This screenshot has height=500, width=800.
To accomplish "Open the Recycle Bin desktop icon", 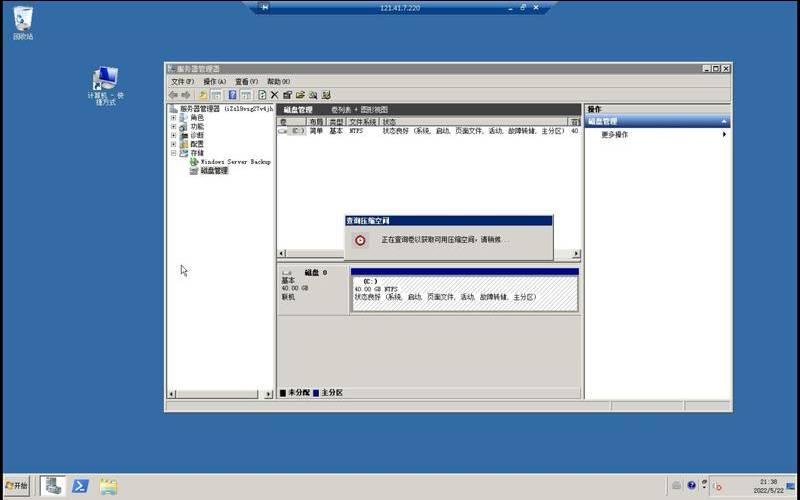I will tap(22, 20).
